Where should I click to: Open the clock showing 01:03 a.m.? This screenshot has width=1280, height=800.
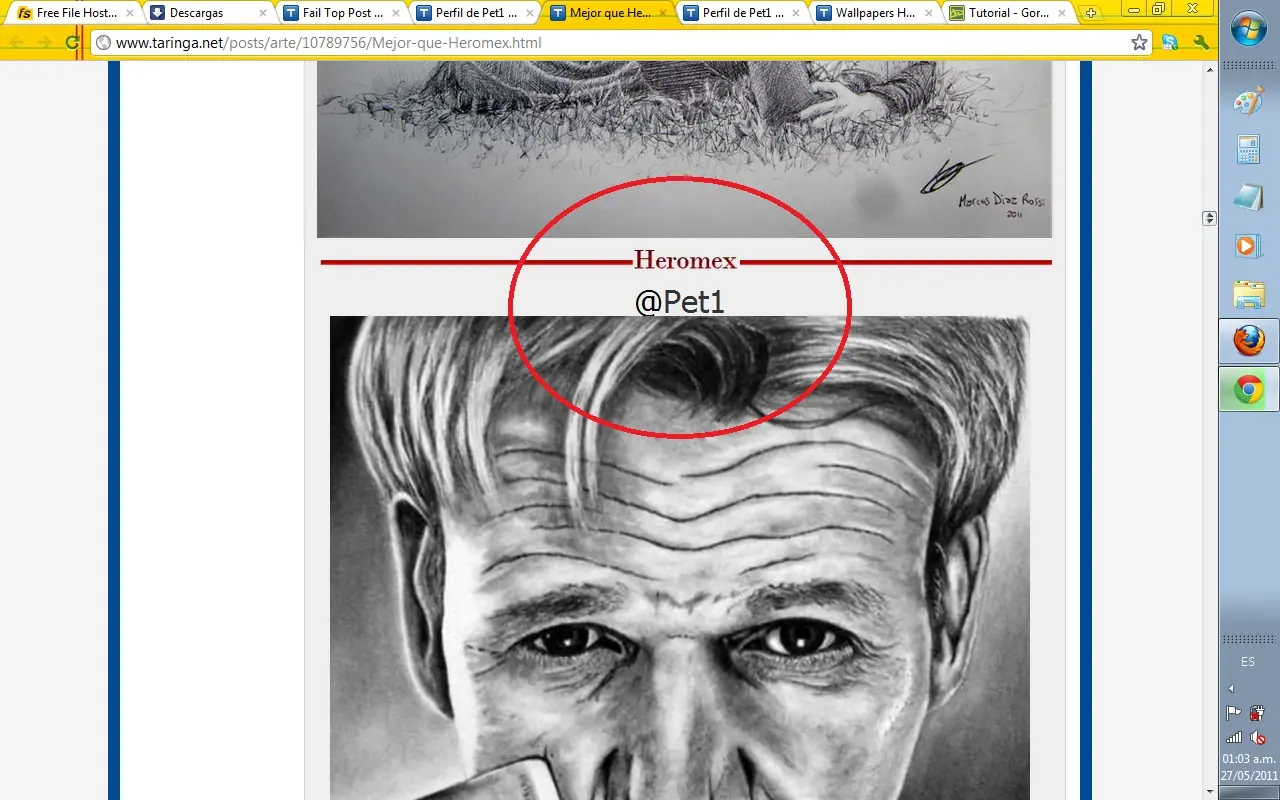(x=1248, y=759)
